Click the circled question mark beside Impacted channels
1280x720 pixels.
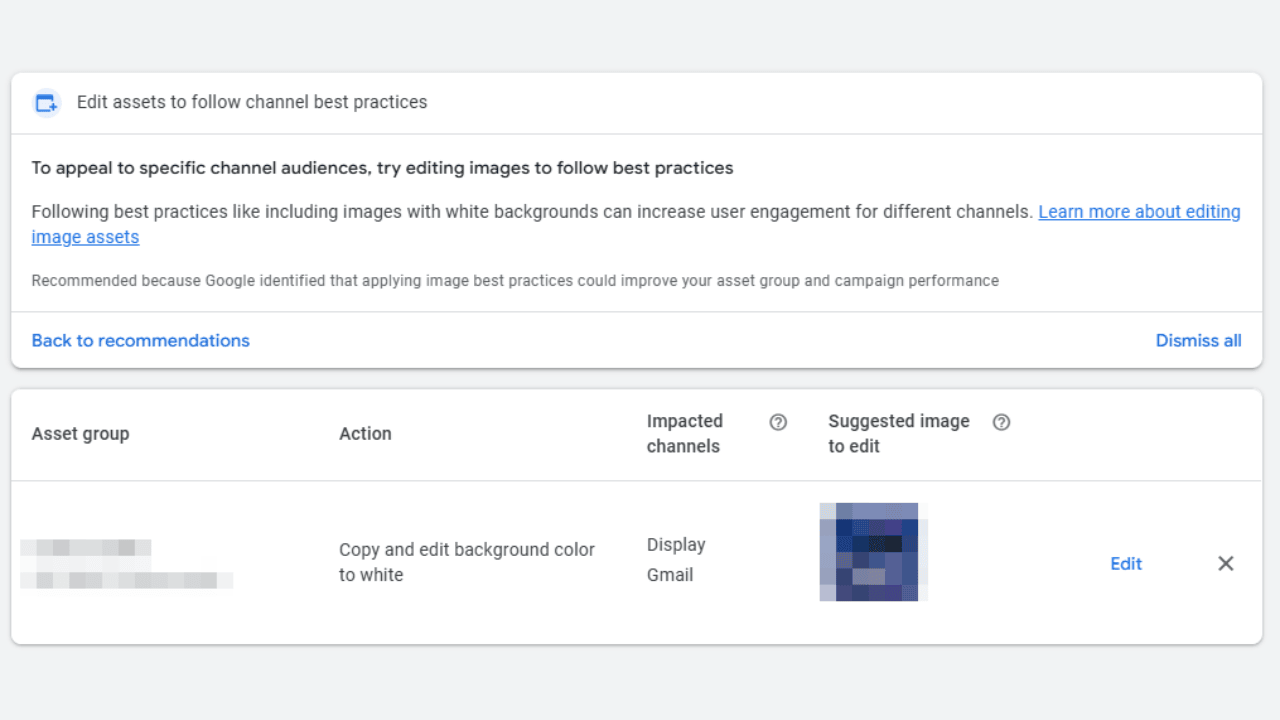(779, 422)
